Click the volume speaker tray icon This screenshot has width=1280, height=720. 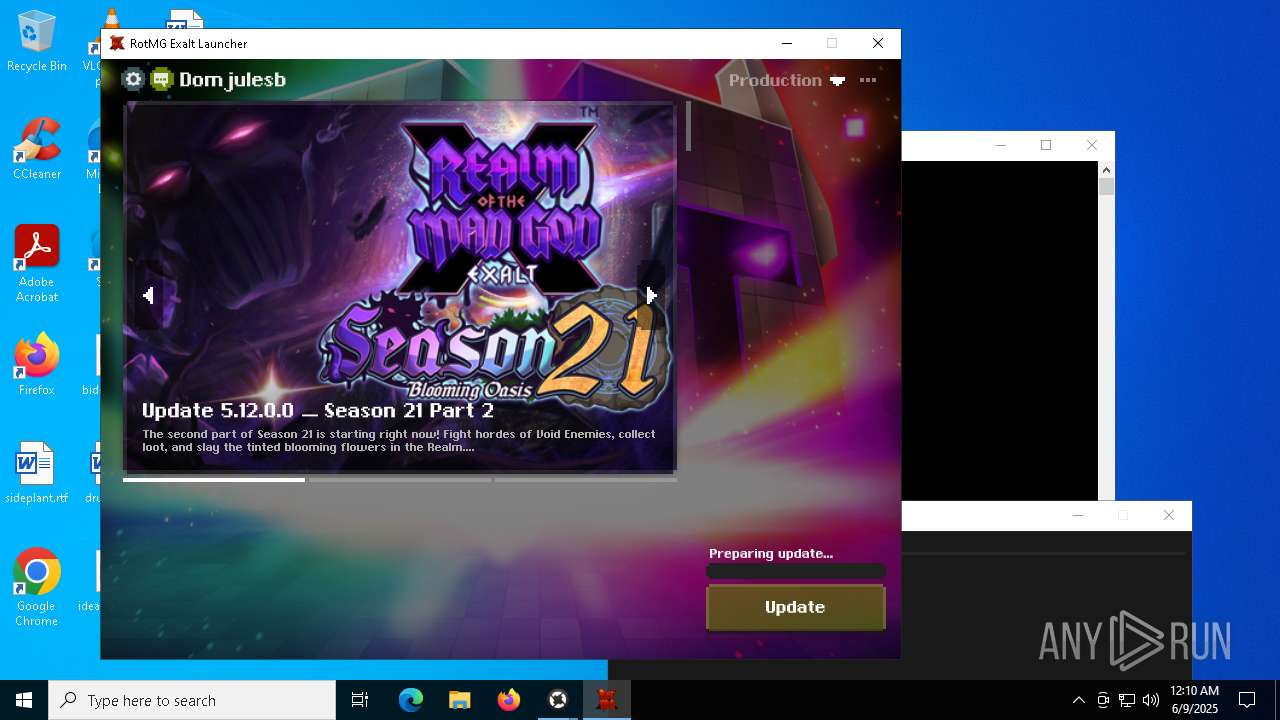tap(1151, 700)
